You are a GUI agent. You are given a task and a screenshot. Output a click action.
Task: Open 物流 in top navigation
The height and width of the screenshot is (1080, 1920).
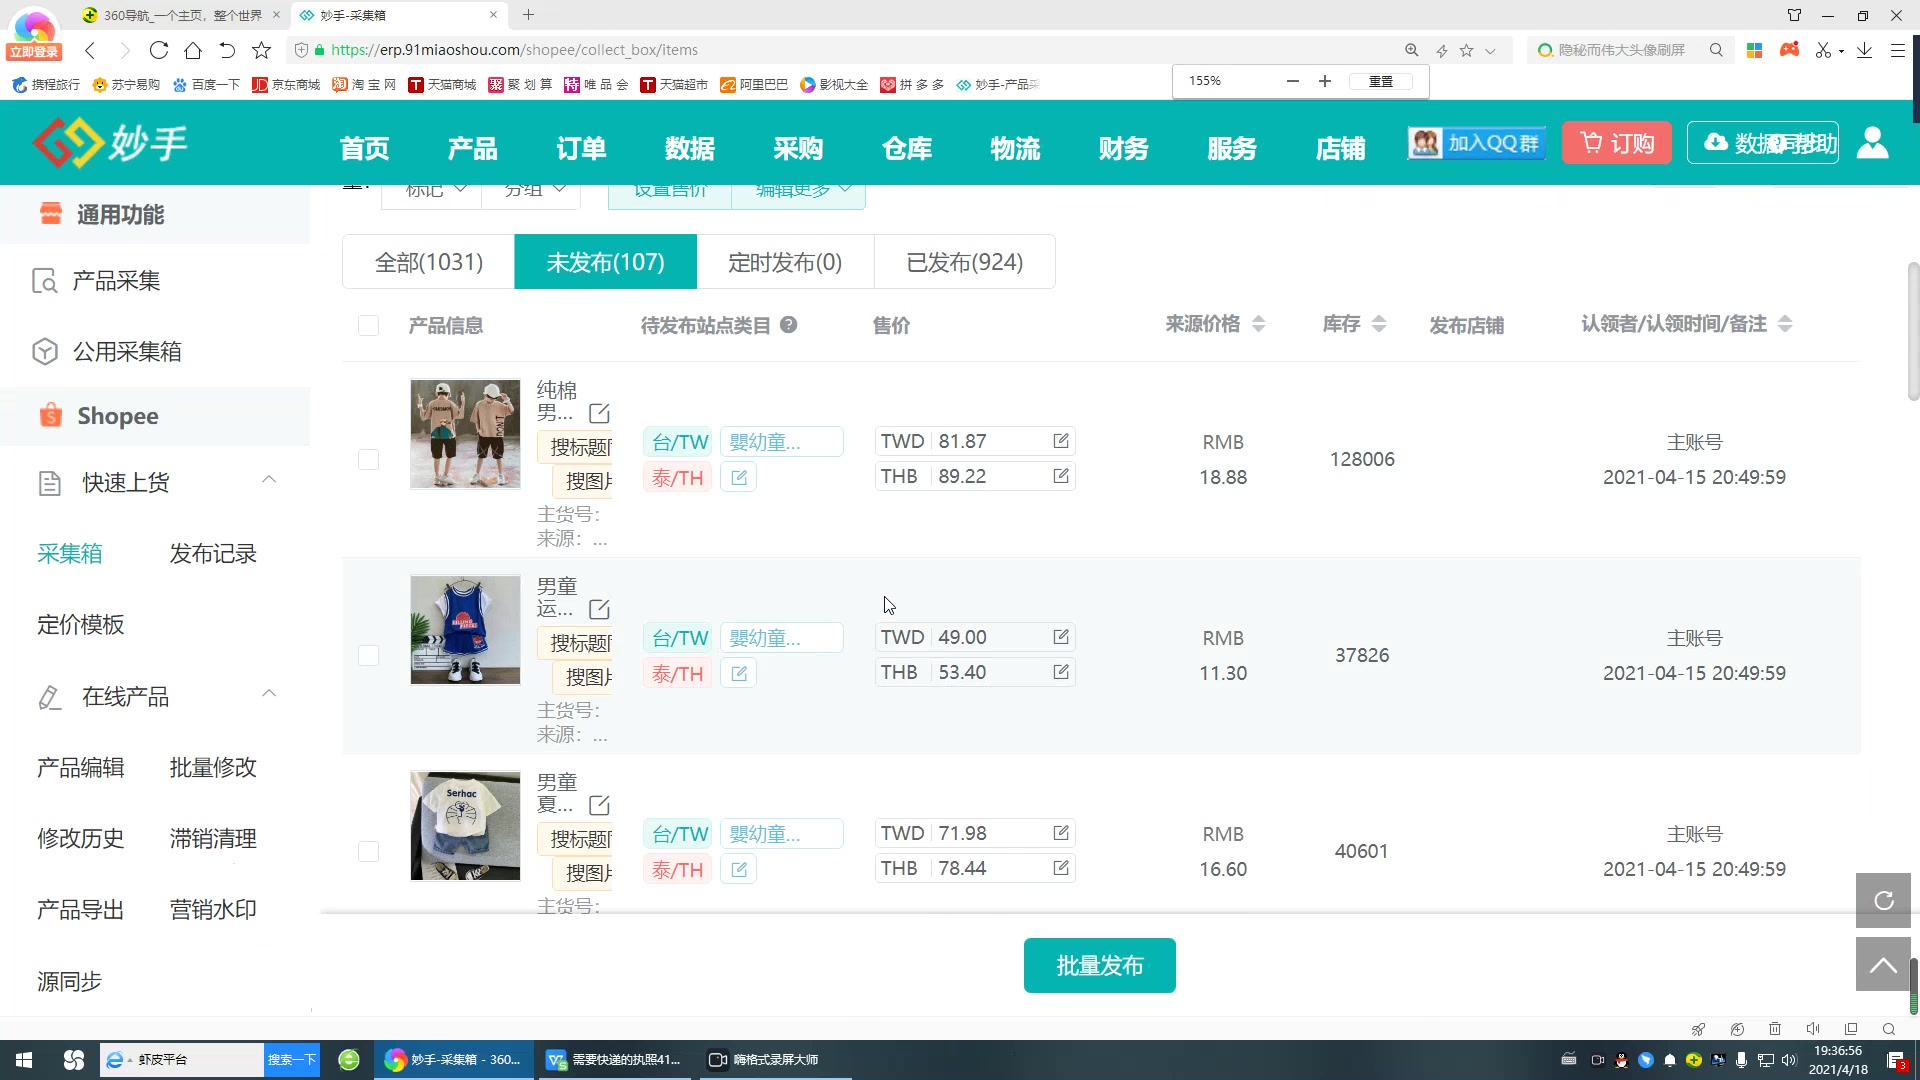click(x=1015, y=148)
